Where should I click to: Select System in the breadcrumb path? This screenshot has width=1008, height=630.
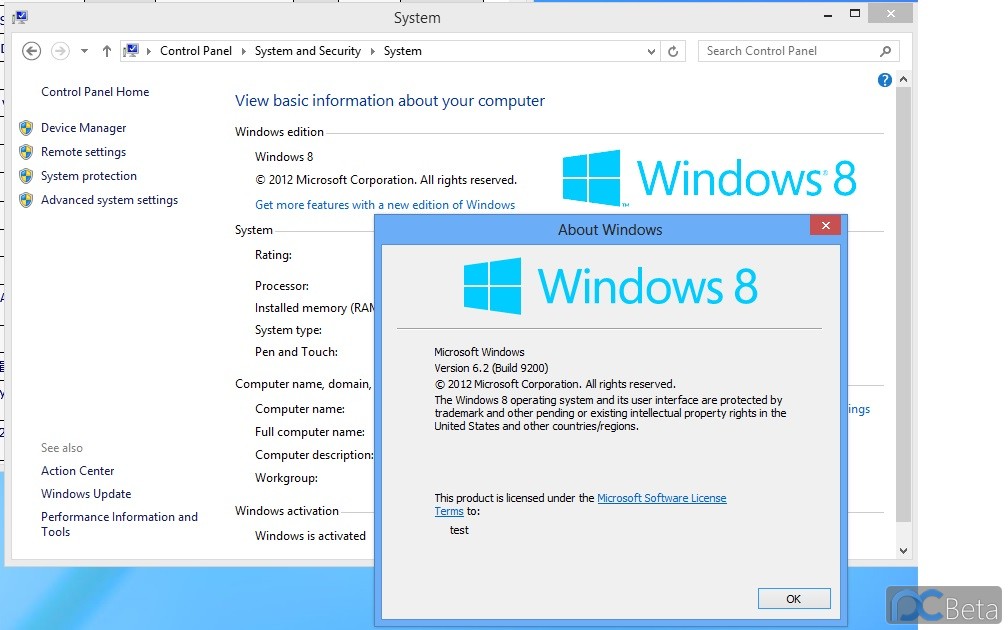click(x=402, y=51)
